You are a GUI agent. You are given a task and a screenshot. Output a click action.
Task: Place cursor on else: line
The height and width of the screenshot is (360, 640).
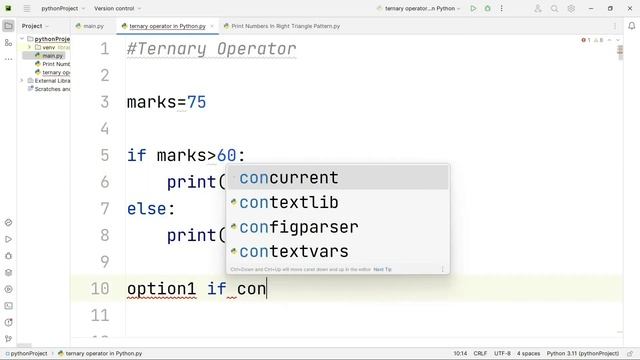151,209
